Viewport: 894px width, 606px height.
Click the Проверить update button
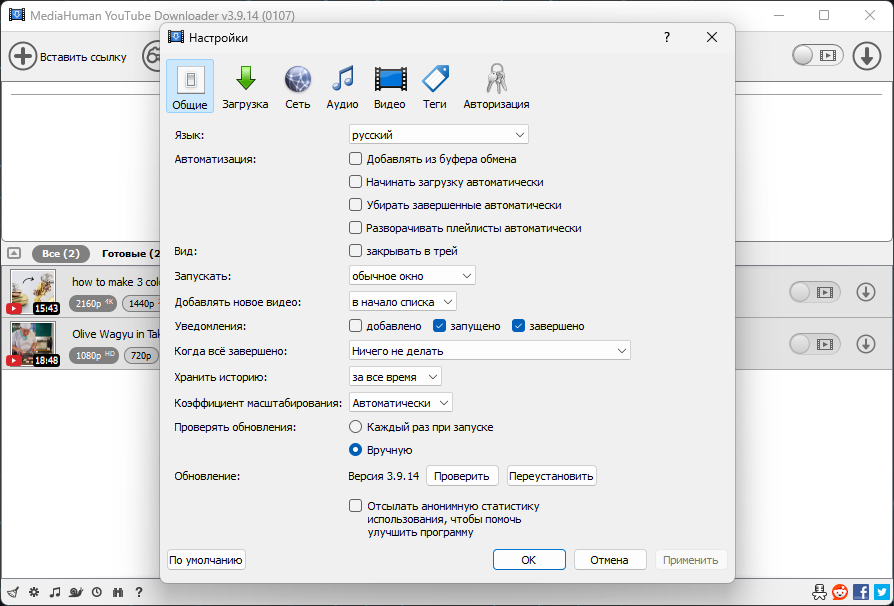click(x=462, y=476)
